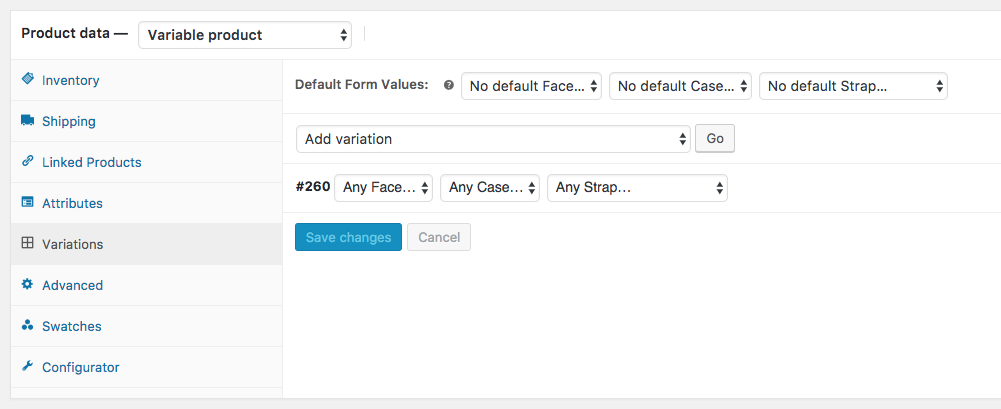The image size is (1001, 409).
Task: Click the help icon beside Default Form Values
Action: coord(448,86)
